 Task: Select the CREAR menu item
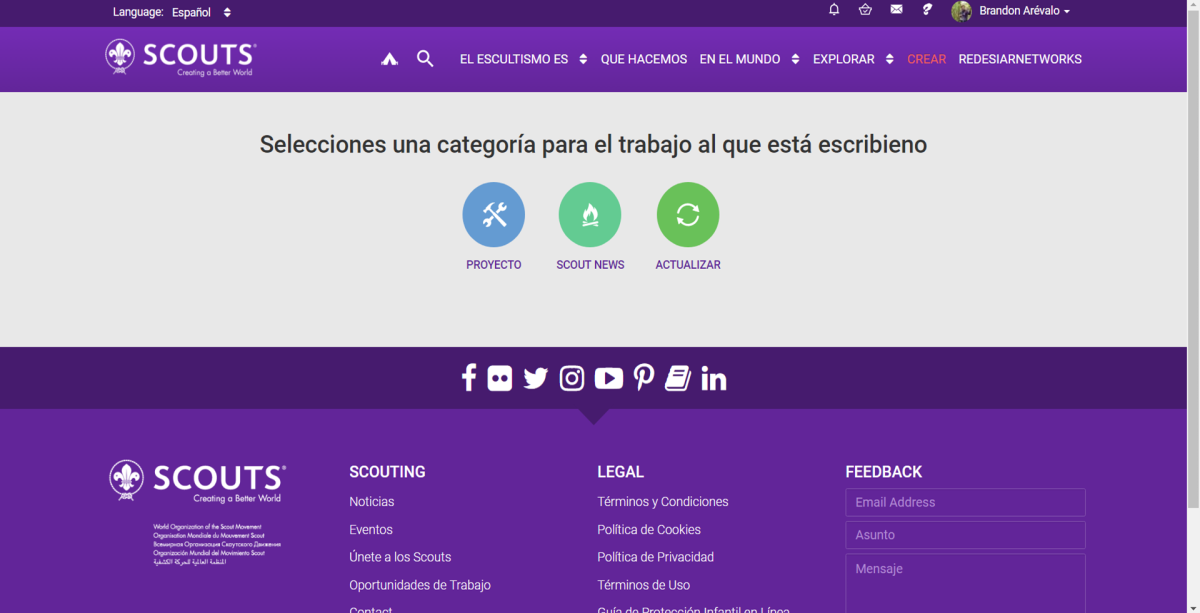pyautogui.click(x=926, y=59)
